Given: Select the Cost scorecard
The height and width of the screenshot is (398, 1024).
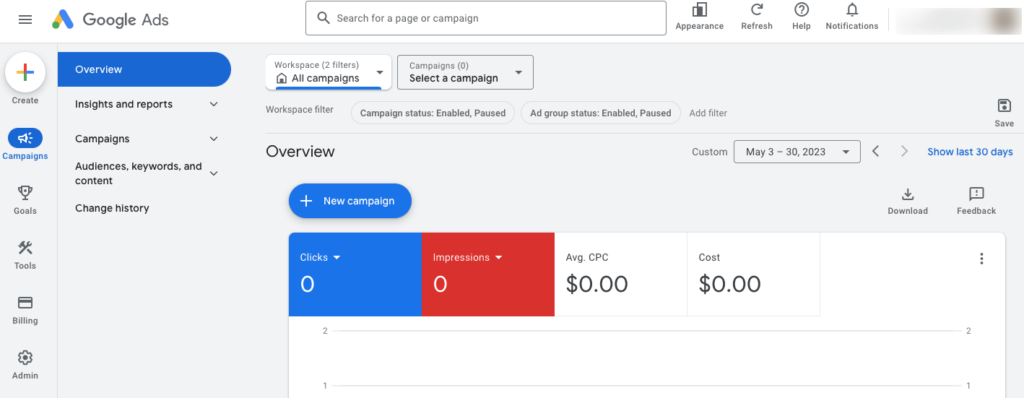Looking at the screenshot, I should click(x=754, y=274).
